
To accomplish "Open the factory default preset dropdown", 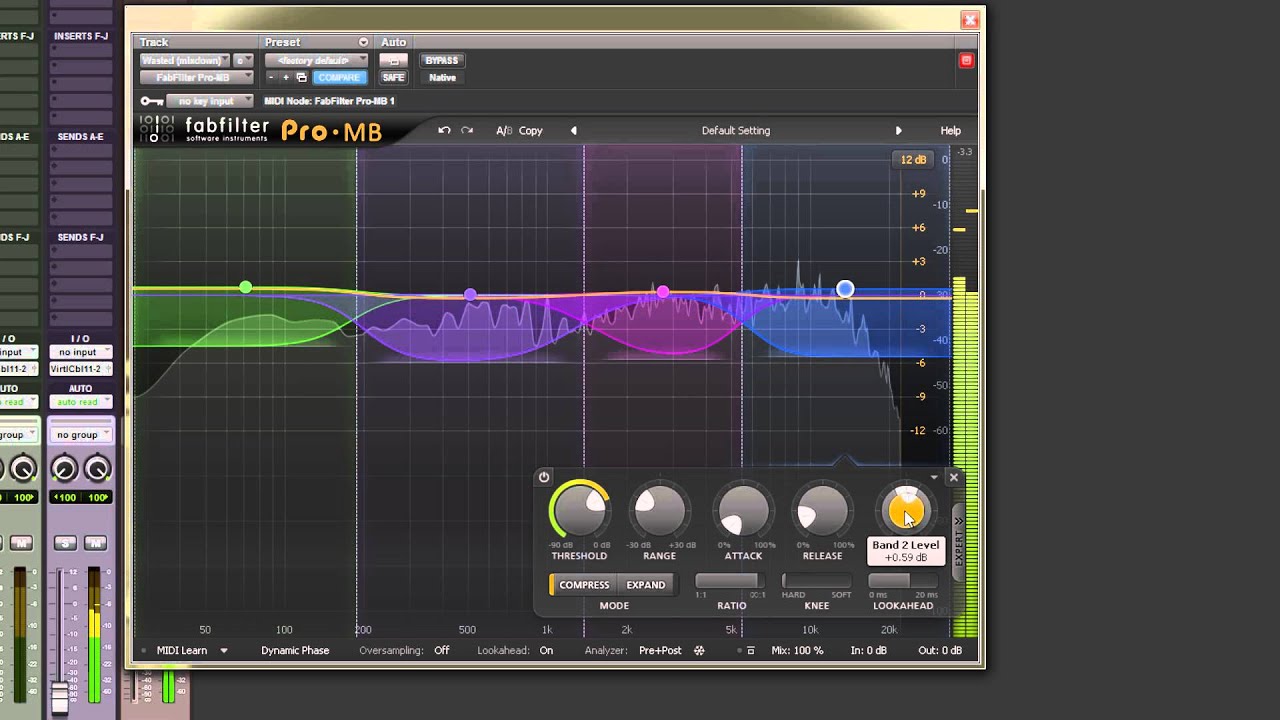I will (315, 61).
